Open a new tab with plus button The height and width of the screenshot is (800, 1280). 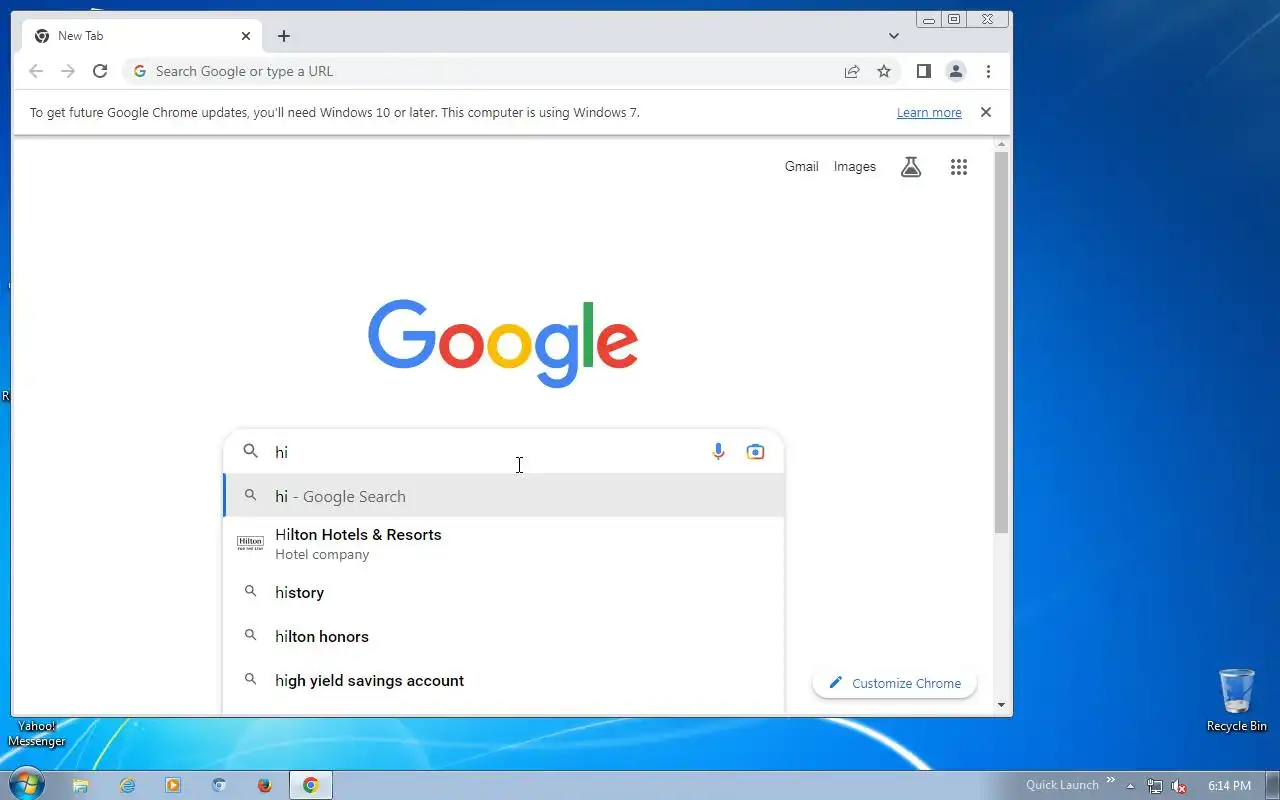tap(284, 36)
